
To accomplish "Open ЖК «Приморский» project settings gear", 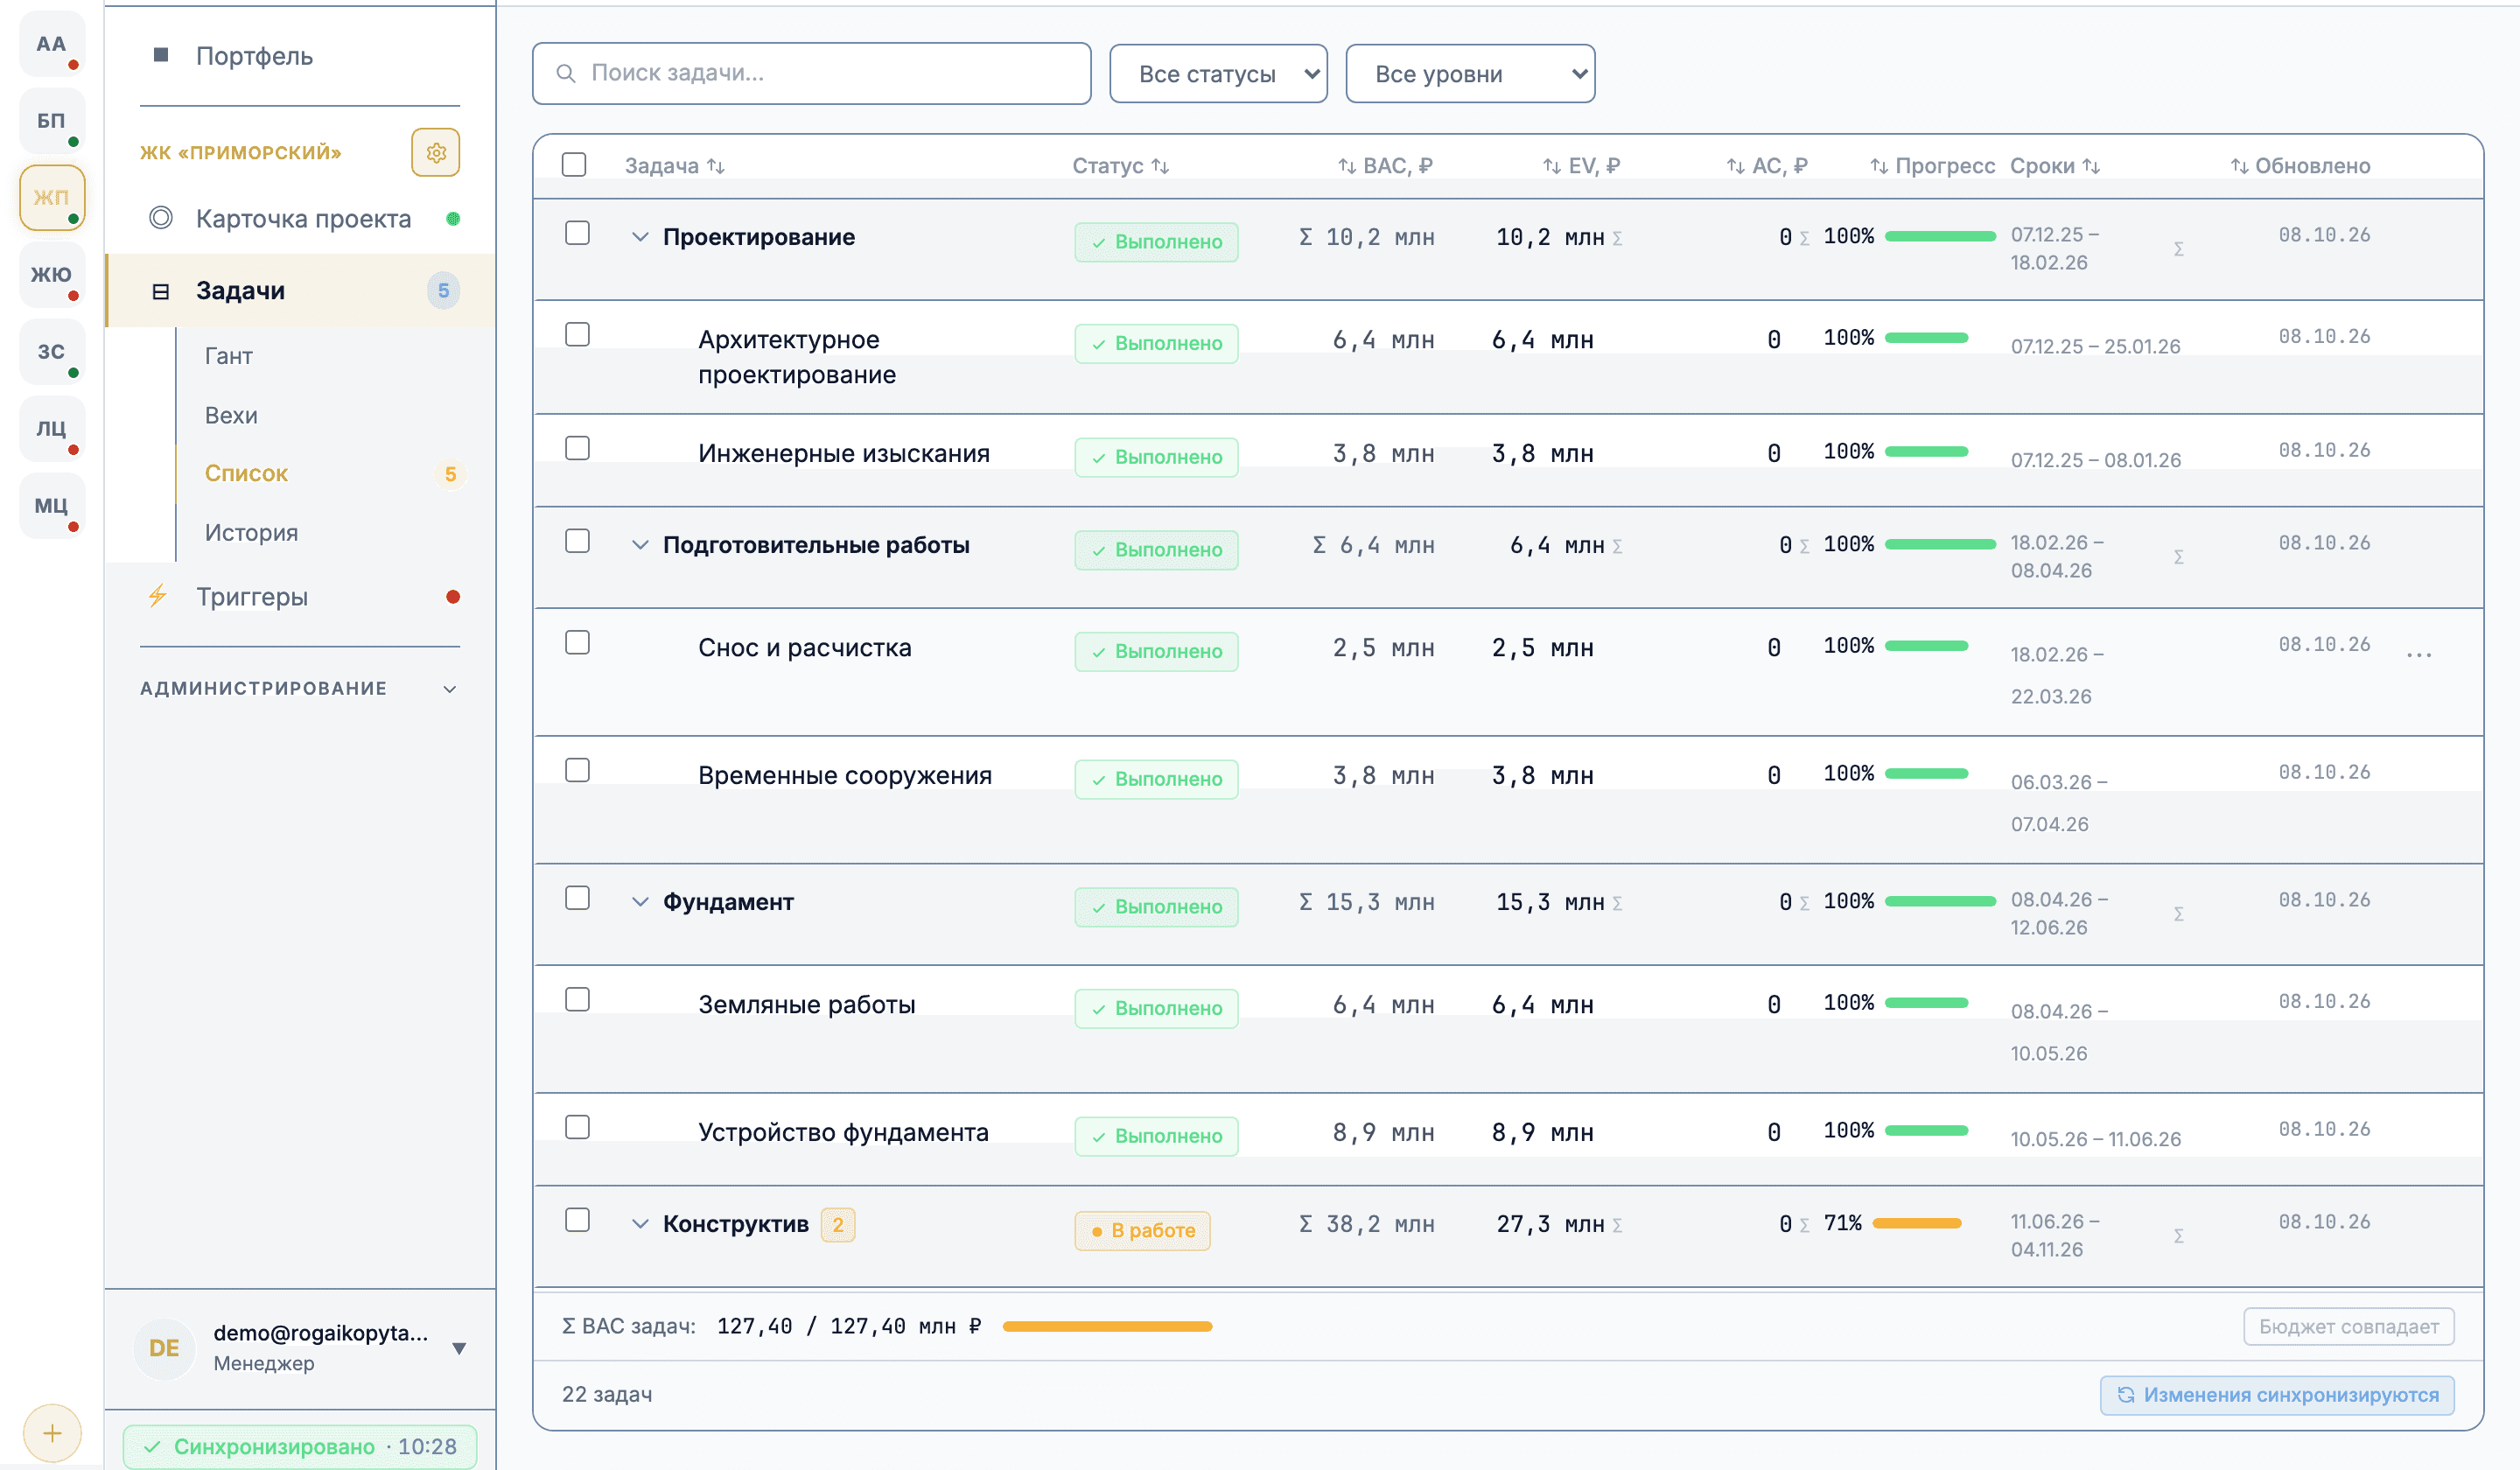I will (435, 153).
